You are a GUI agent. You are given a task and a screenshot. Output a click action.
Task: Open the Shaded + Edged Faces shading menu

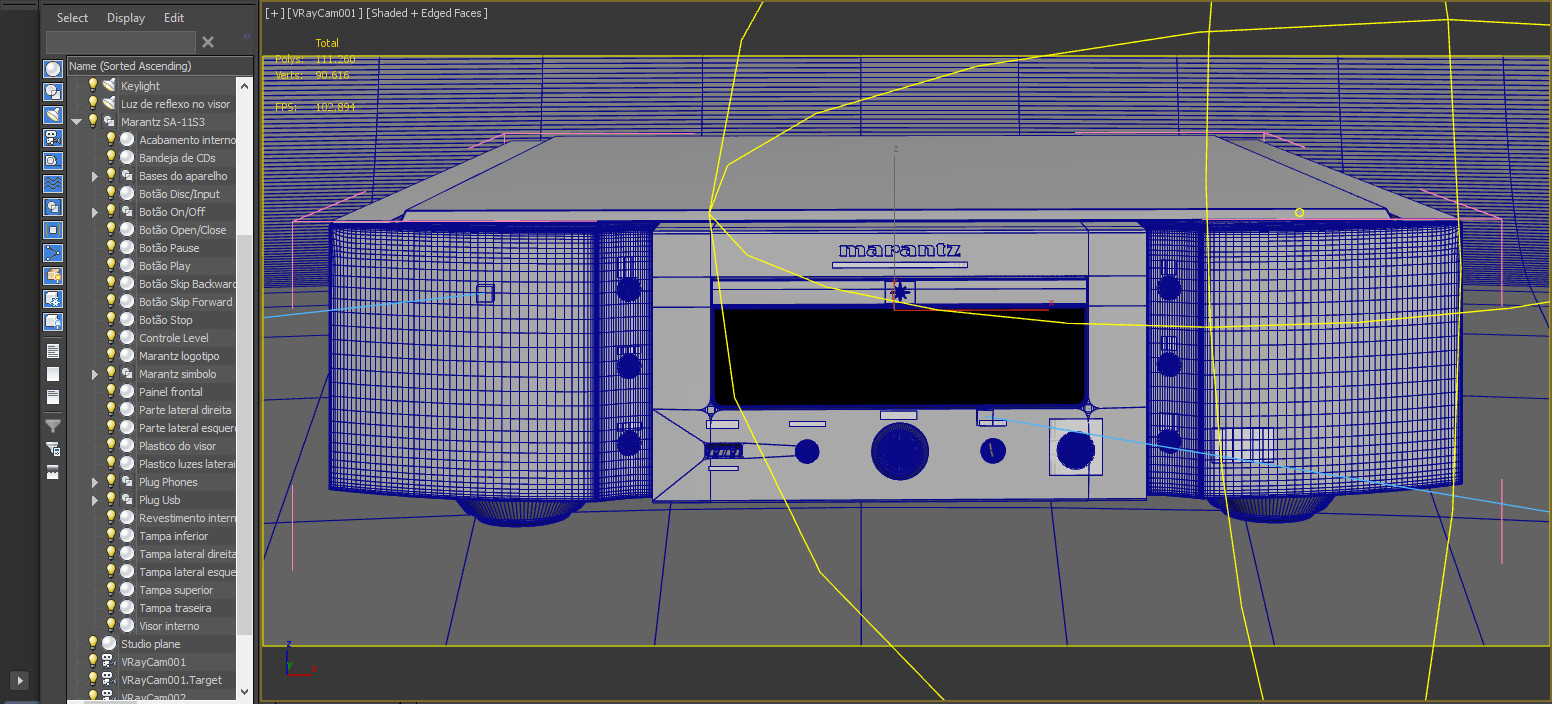point(427,13)
